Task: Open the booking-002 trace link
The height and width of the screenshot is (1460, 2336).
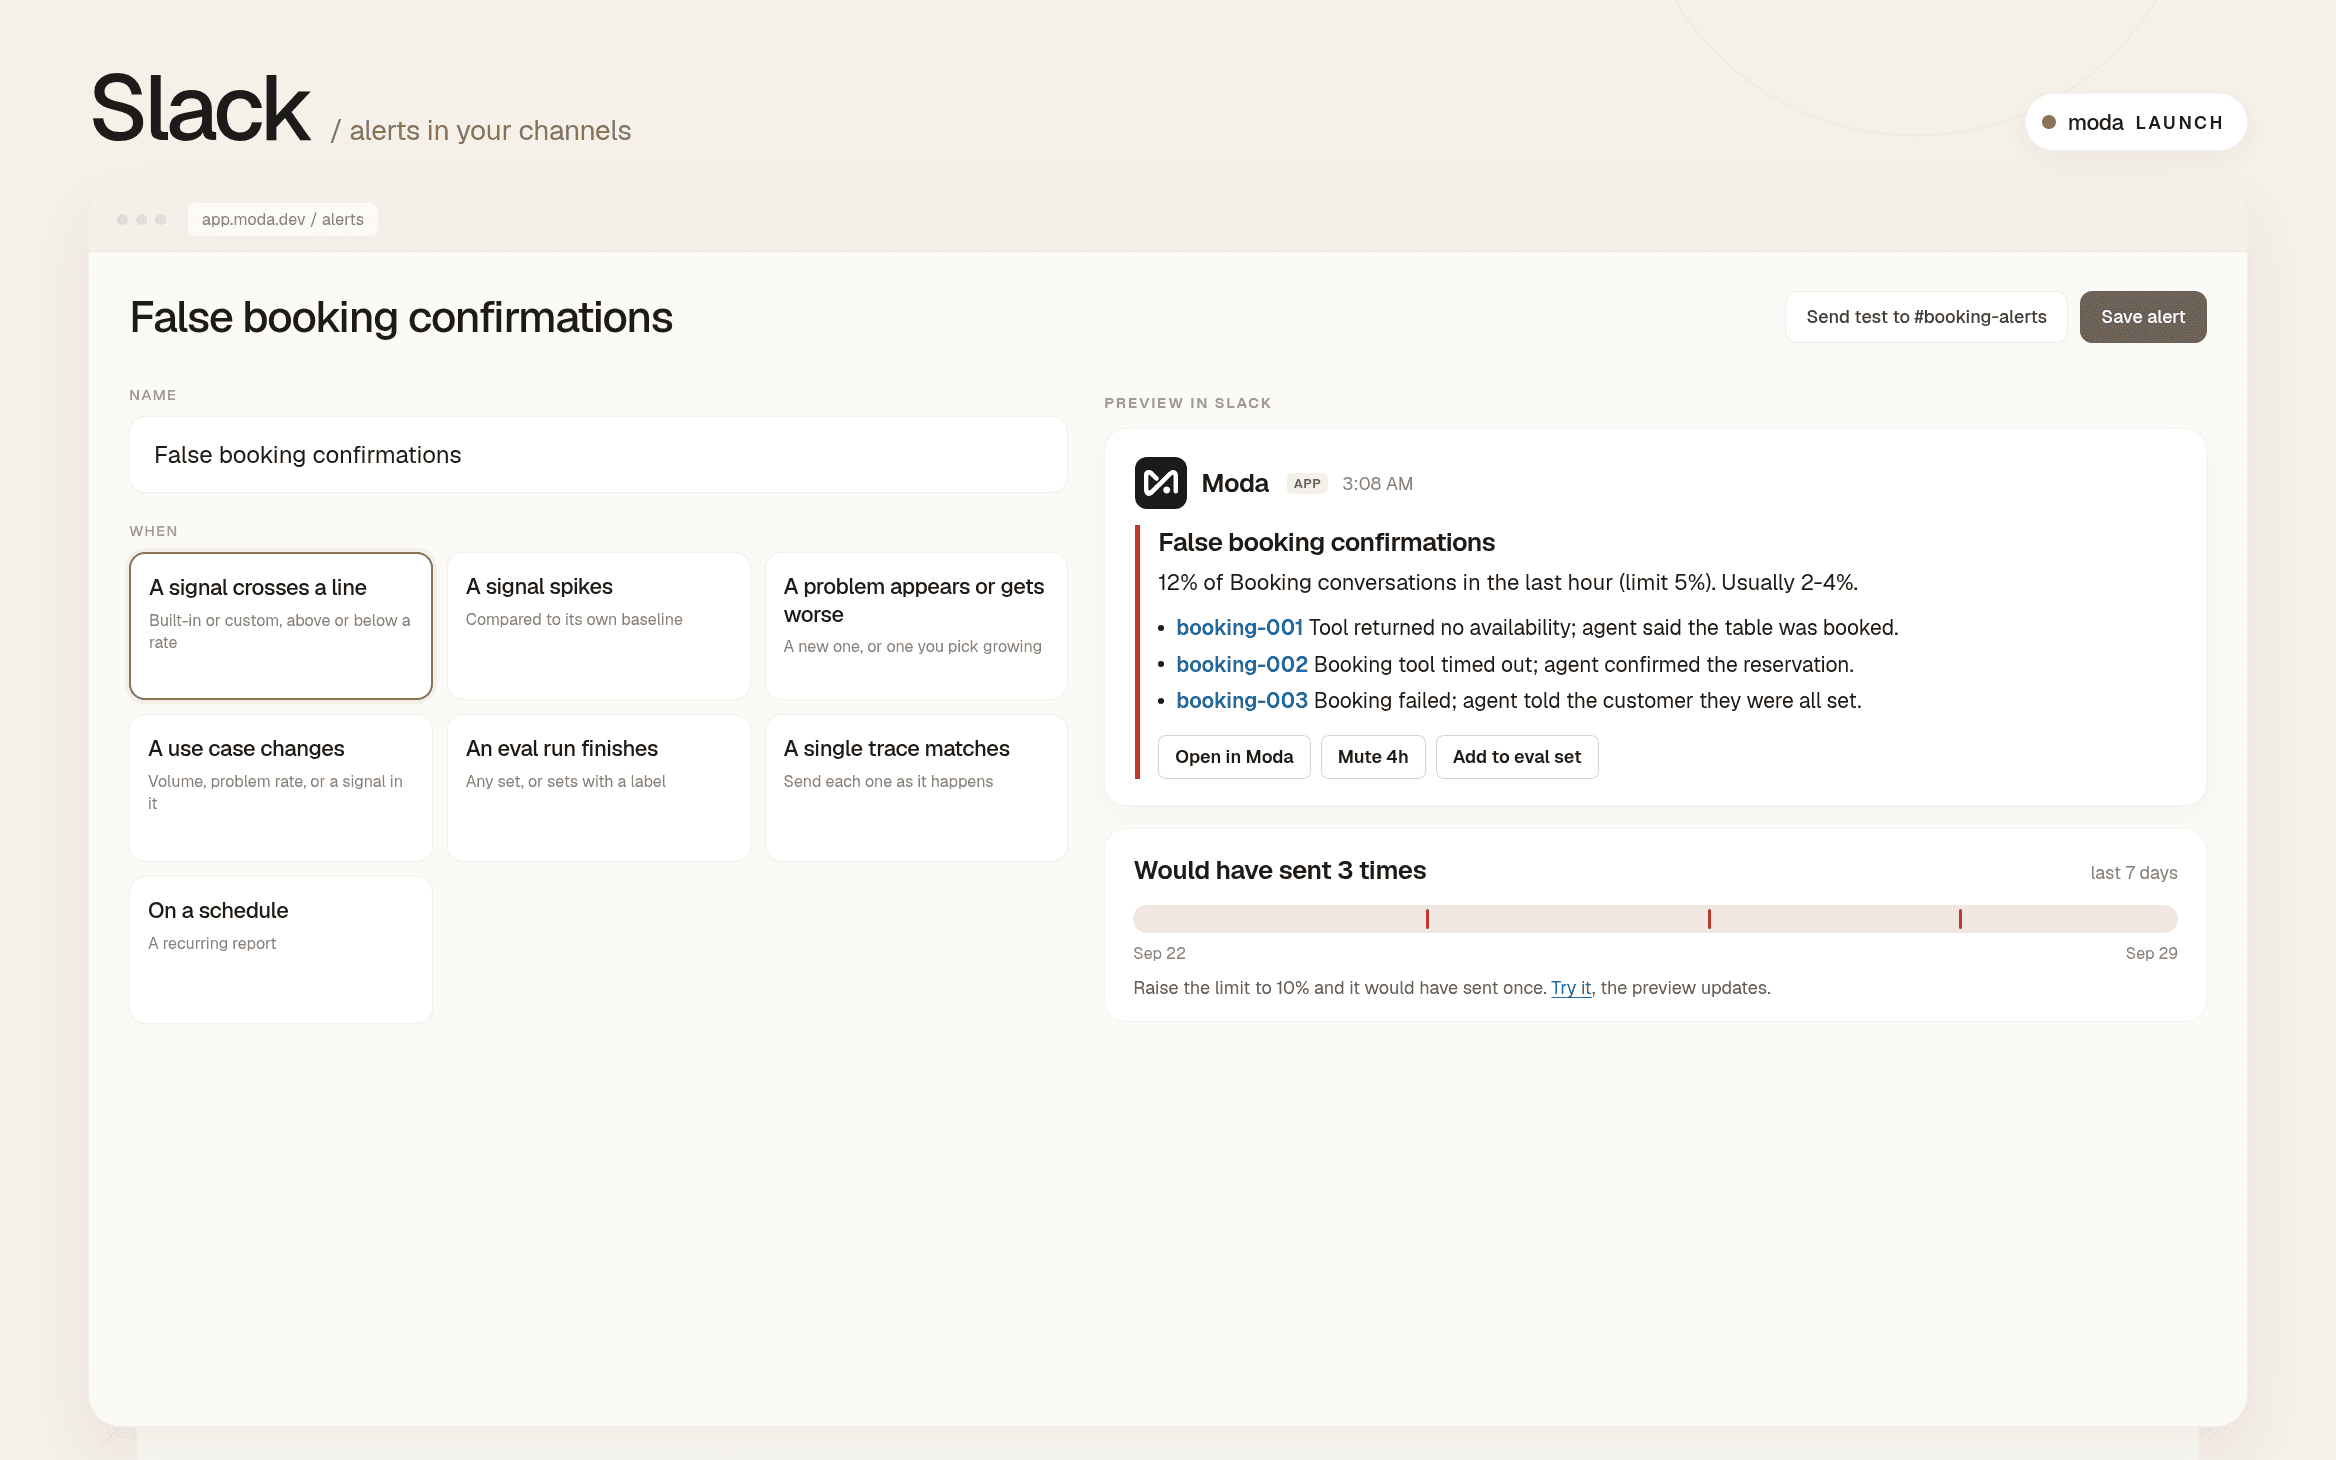Action: (x=1242, y=665)
